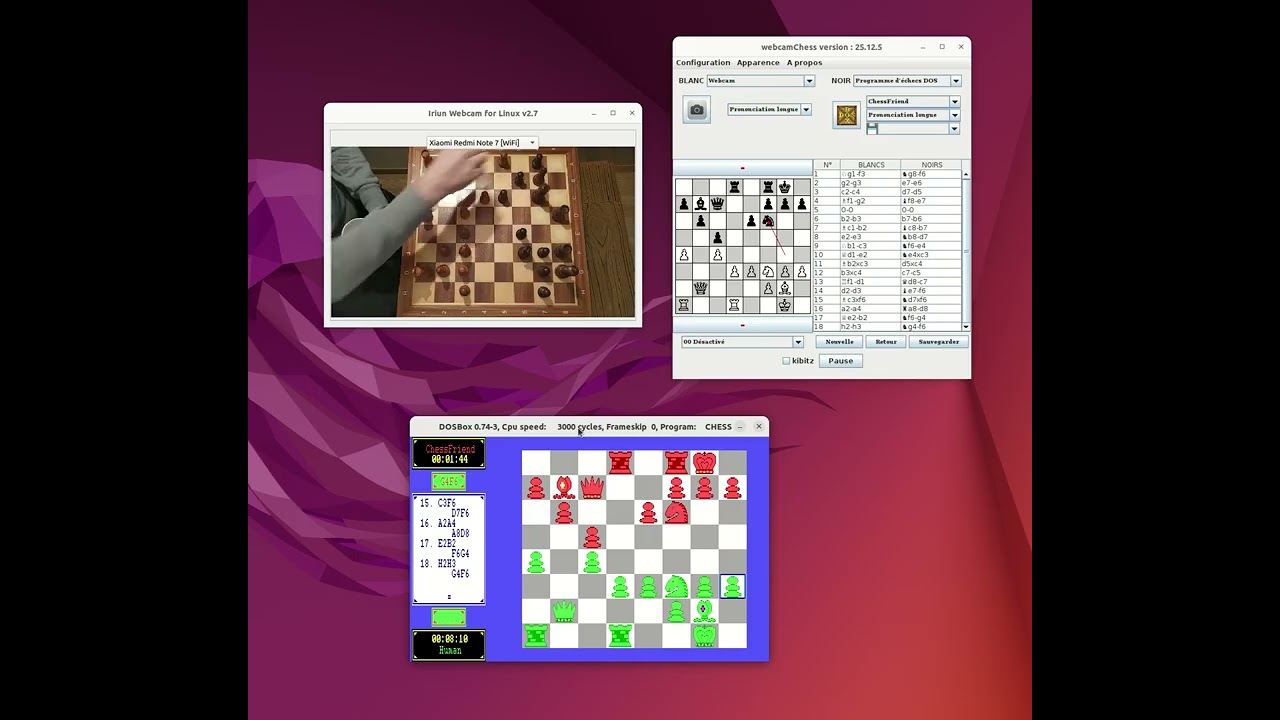
Task: Click the red rook on d8 in DOSBox
Action: [620, 462]
